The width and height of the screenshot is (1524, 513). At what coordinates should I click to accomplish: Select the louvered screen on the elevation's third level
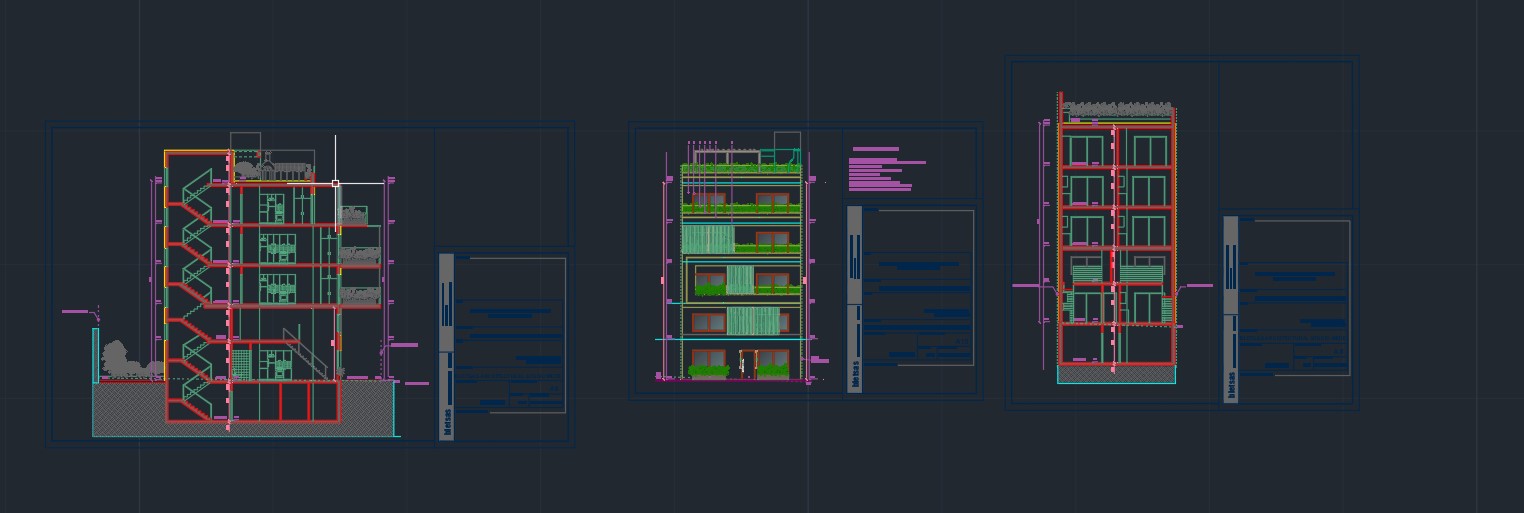(x=708, y=239)
